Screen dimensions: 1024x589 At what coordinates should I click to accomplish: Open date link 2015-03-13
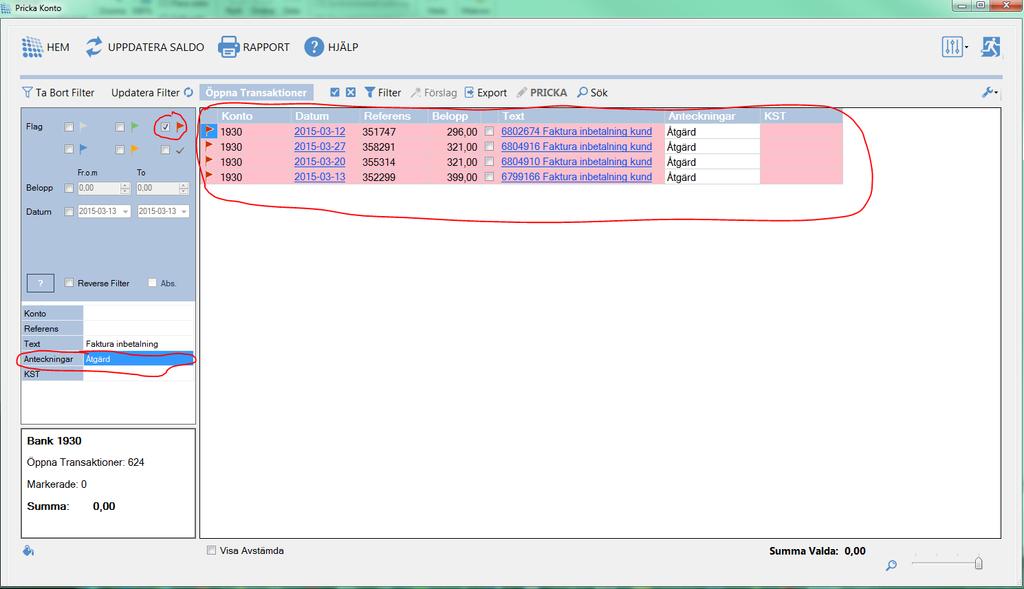click(319, 176)
